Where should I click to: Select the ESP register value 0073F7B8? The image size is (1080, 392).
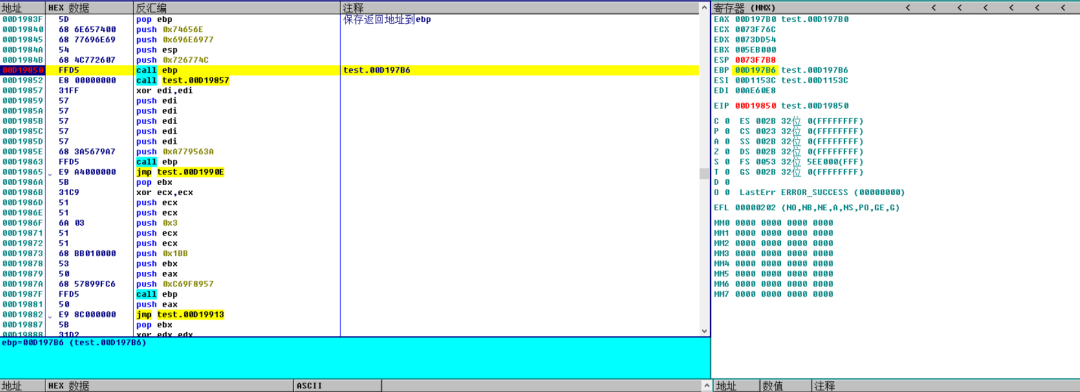(x=756, y=60)
